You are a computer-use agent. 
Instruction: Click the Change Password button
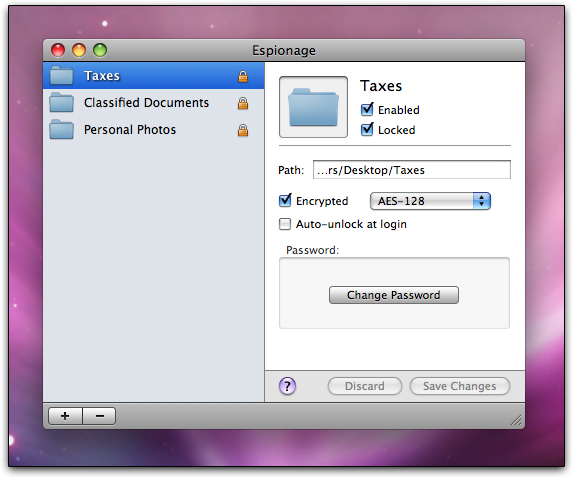(394, 295)
